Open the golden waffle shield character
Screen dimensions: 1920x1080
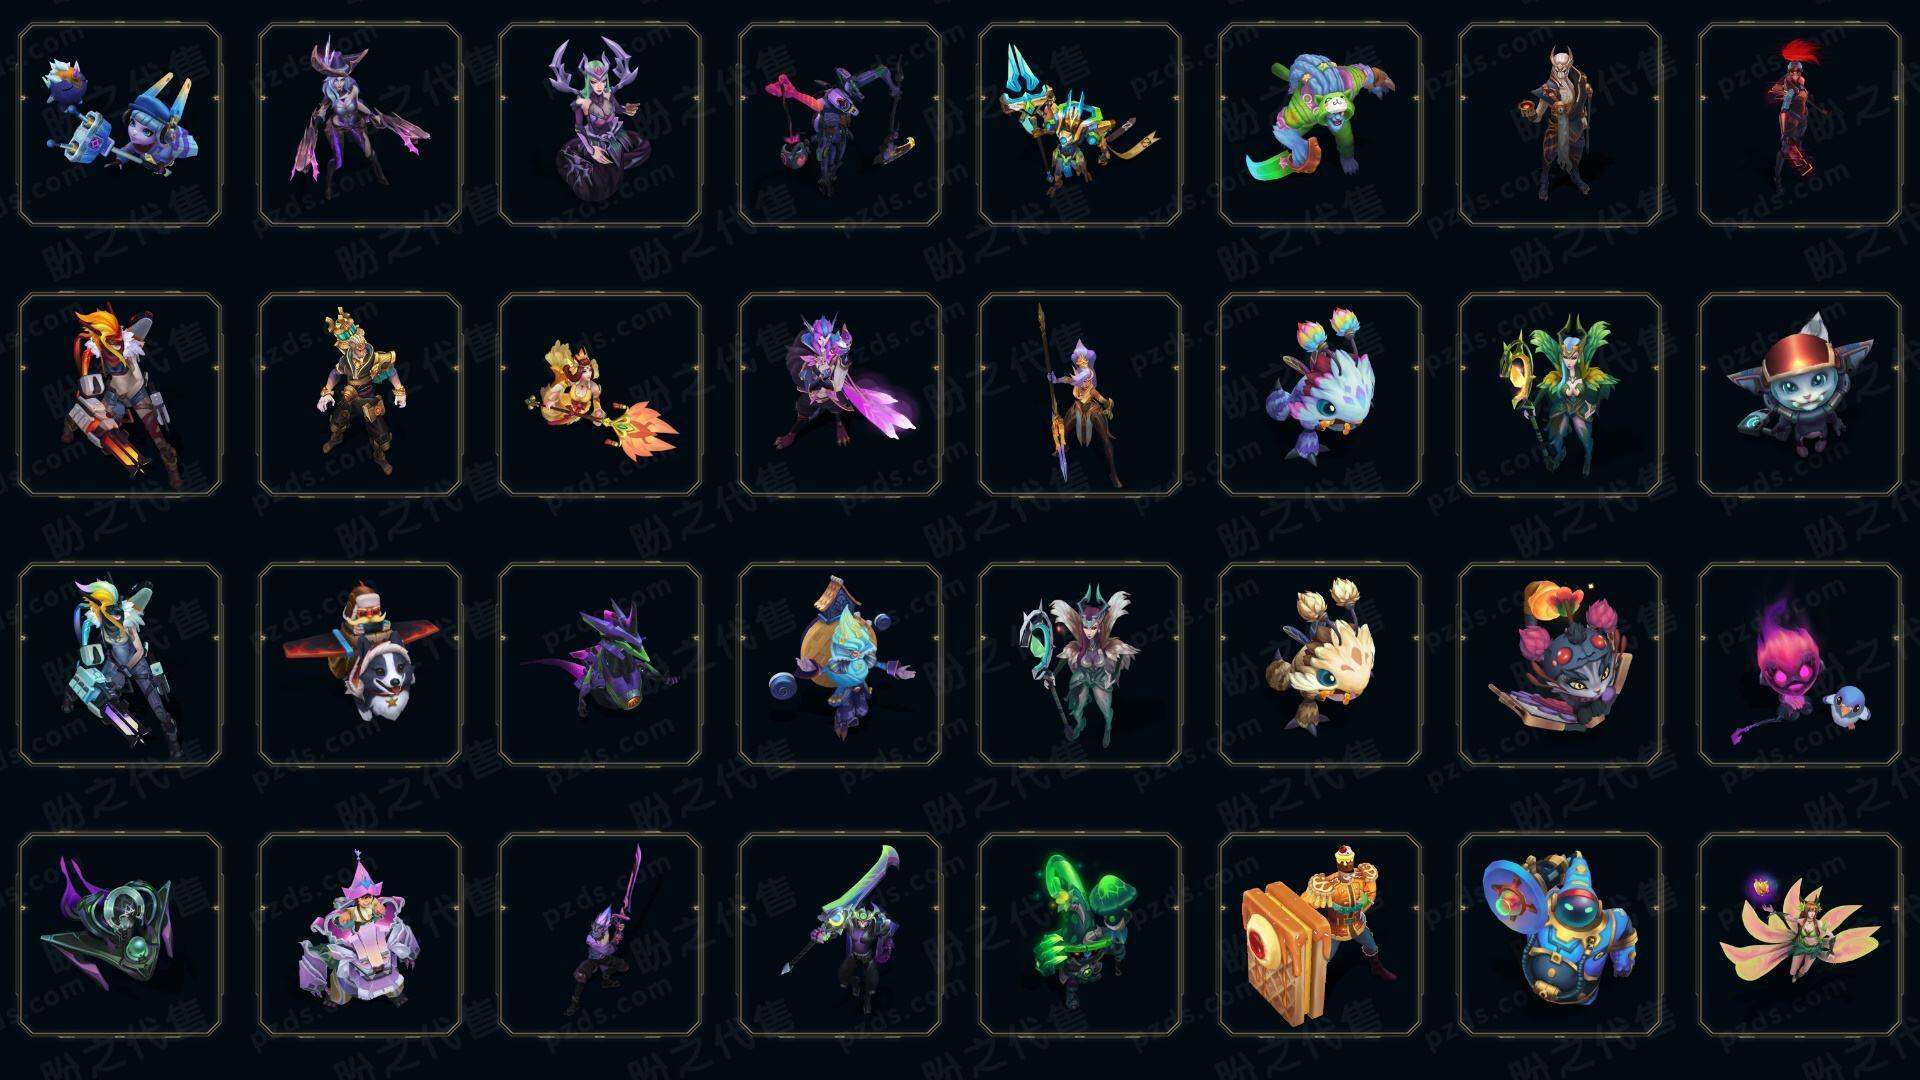[1320, 934]
